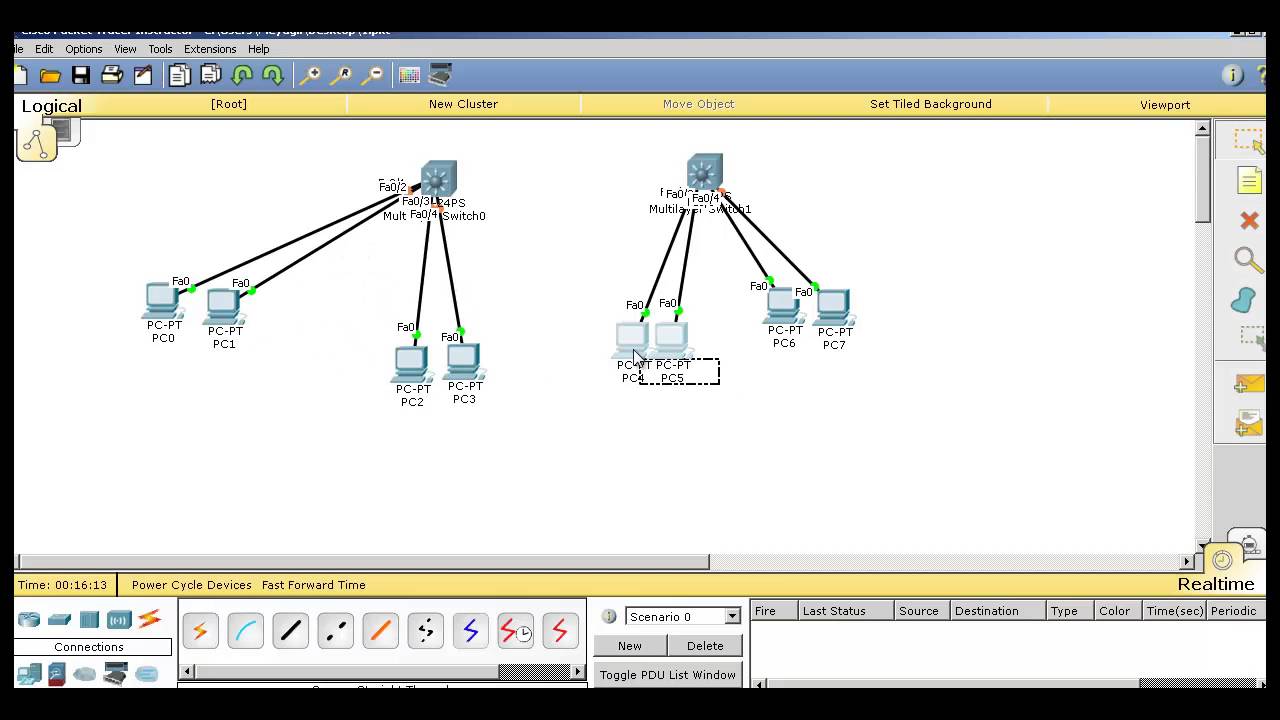The height and width of the screenshot is (720, 1280).
Task: Select the blue Coaxial cable
Action: [x=470, y=631]
